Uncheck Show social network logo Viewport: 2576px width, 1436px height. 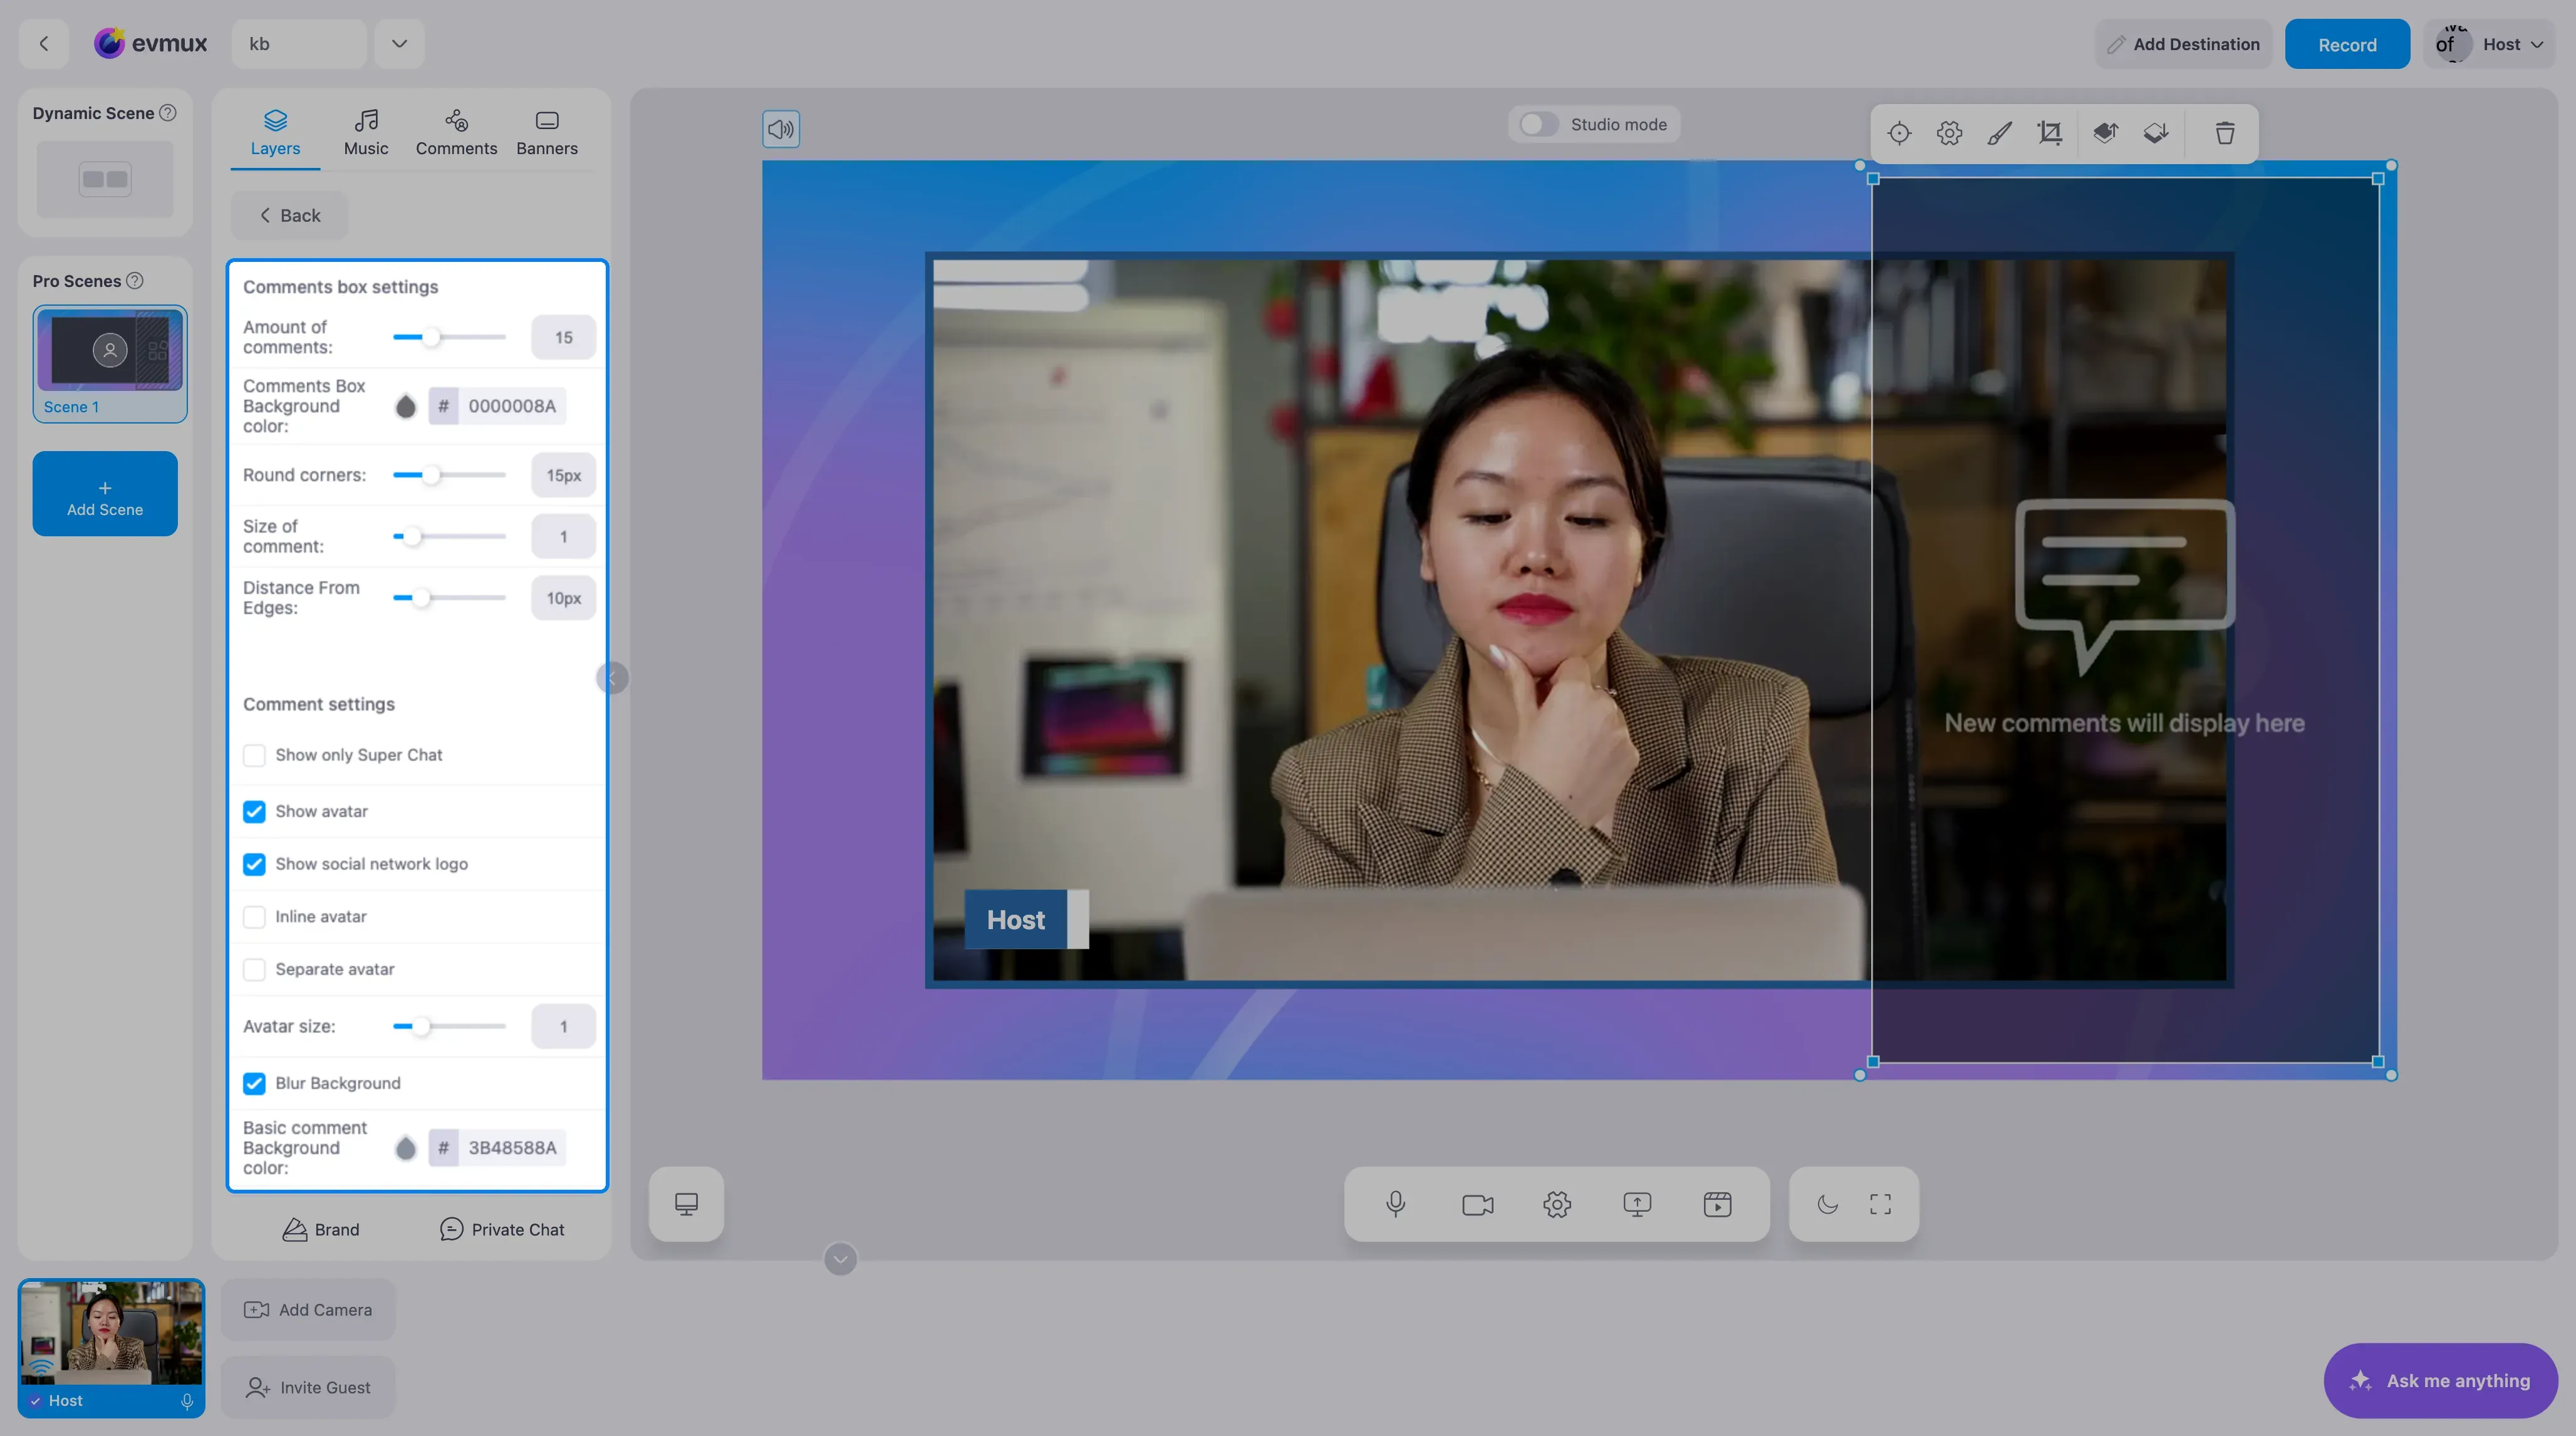[254, 864]
